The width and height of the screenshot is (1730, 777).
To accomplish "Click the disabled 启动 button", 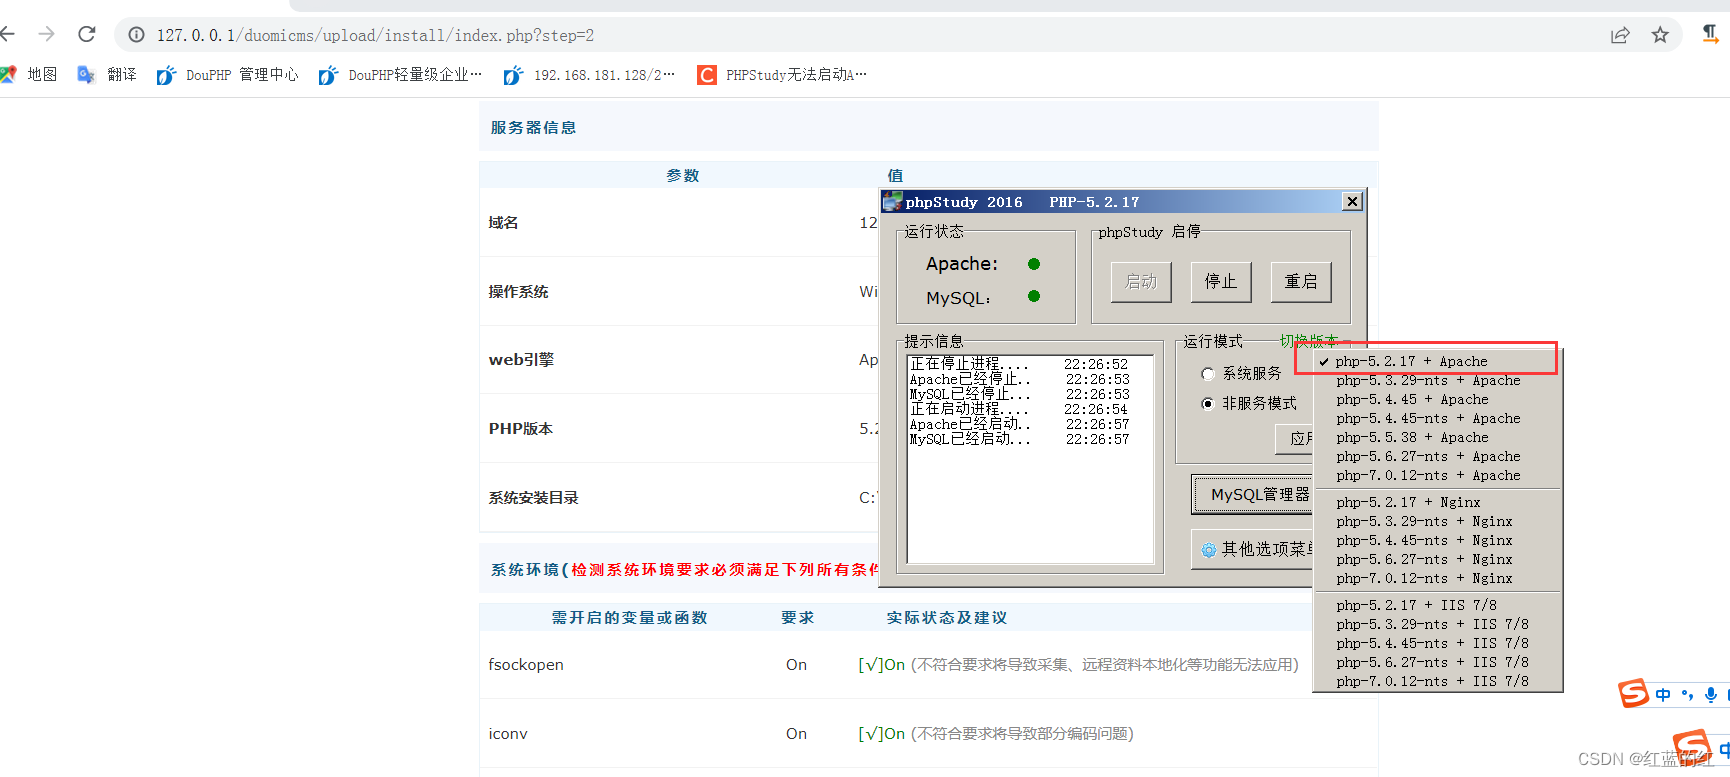I will [1141, 282].
